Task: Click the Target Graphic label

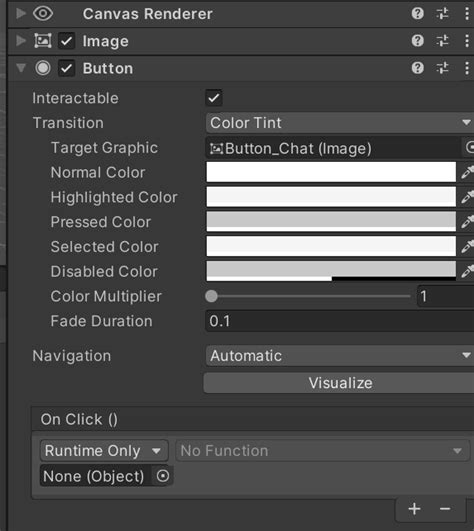Action: (x=104, y=148)
